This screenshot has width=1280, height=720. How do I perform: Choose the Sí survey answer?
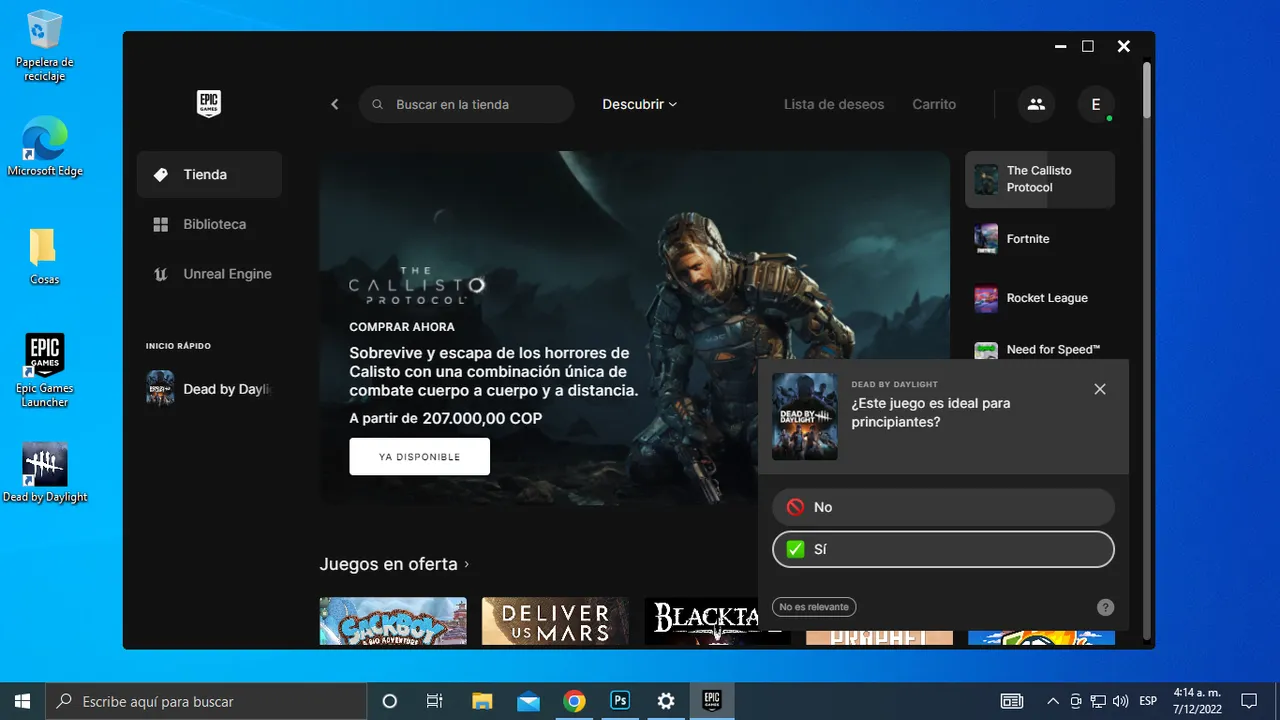[943, 549]
